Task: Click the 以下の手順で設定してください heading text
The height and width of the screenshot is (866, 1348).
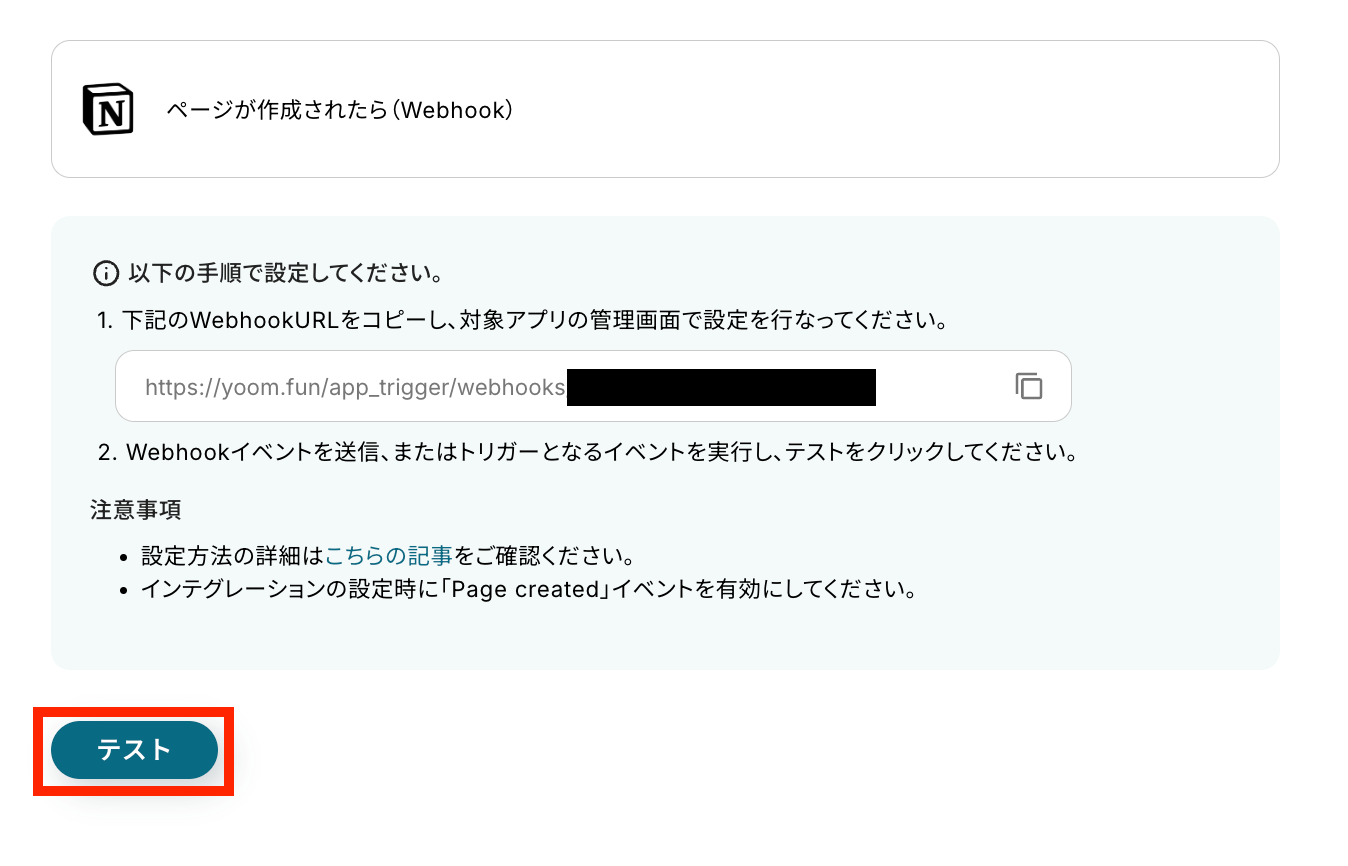Action: click(285, 273)
